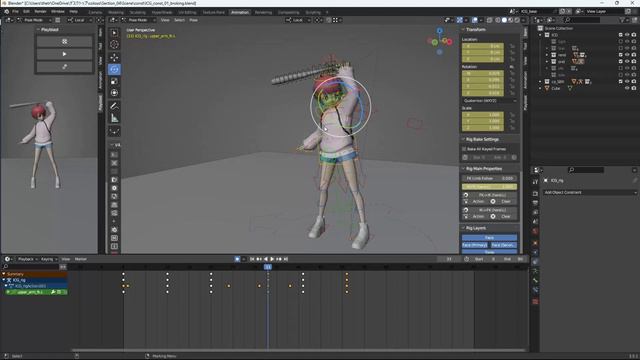
Task: Switch to the Rendering workspace tab
Action: tap(263, 12)
